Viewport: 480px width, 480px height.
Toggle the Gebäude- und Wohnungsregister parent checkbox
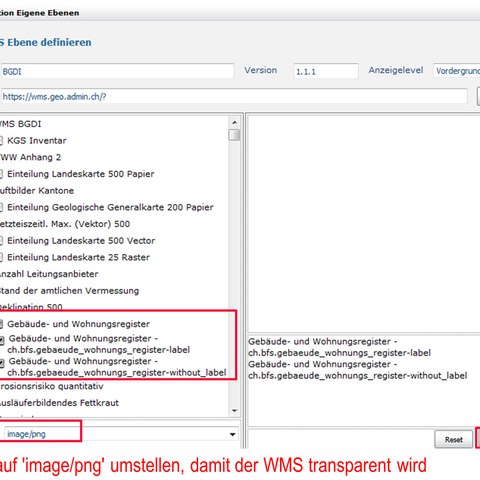point(1,324)
